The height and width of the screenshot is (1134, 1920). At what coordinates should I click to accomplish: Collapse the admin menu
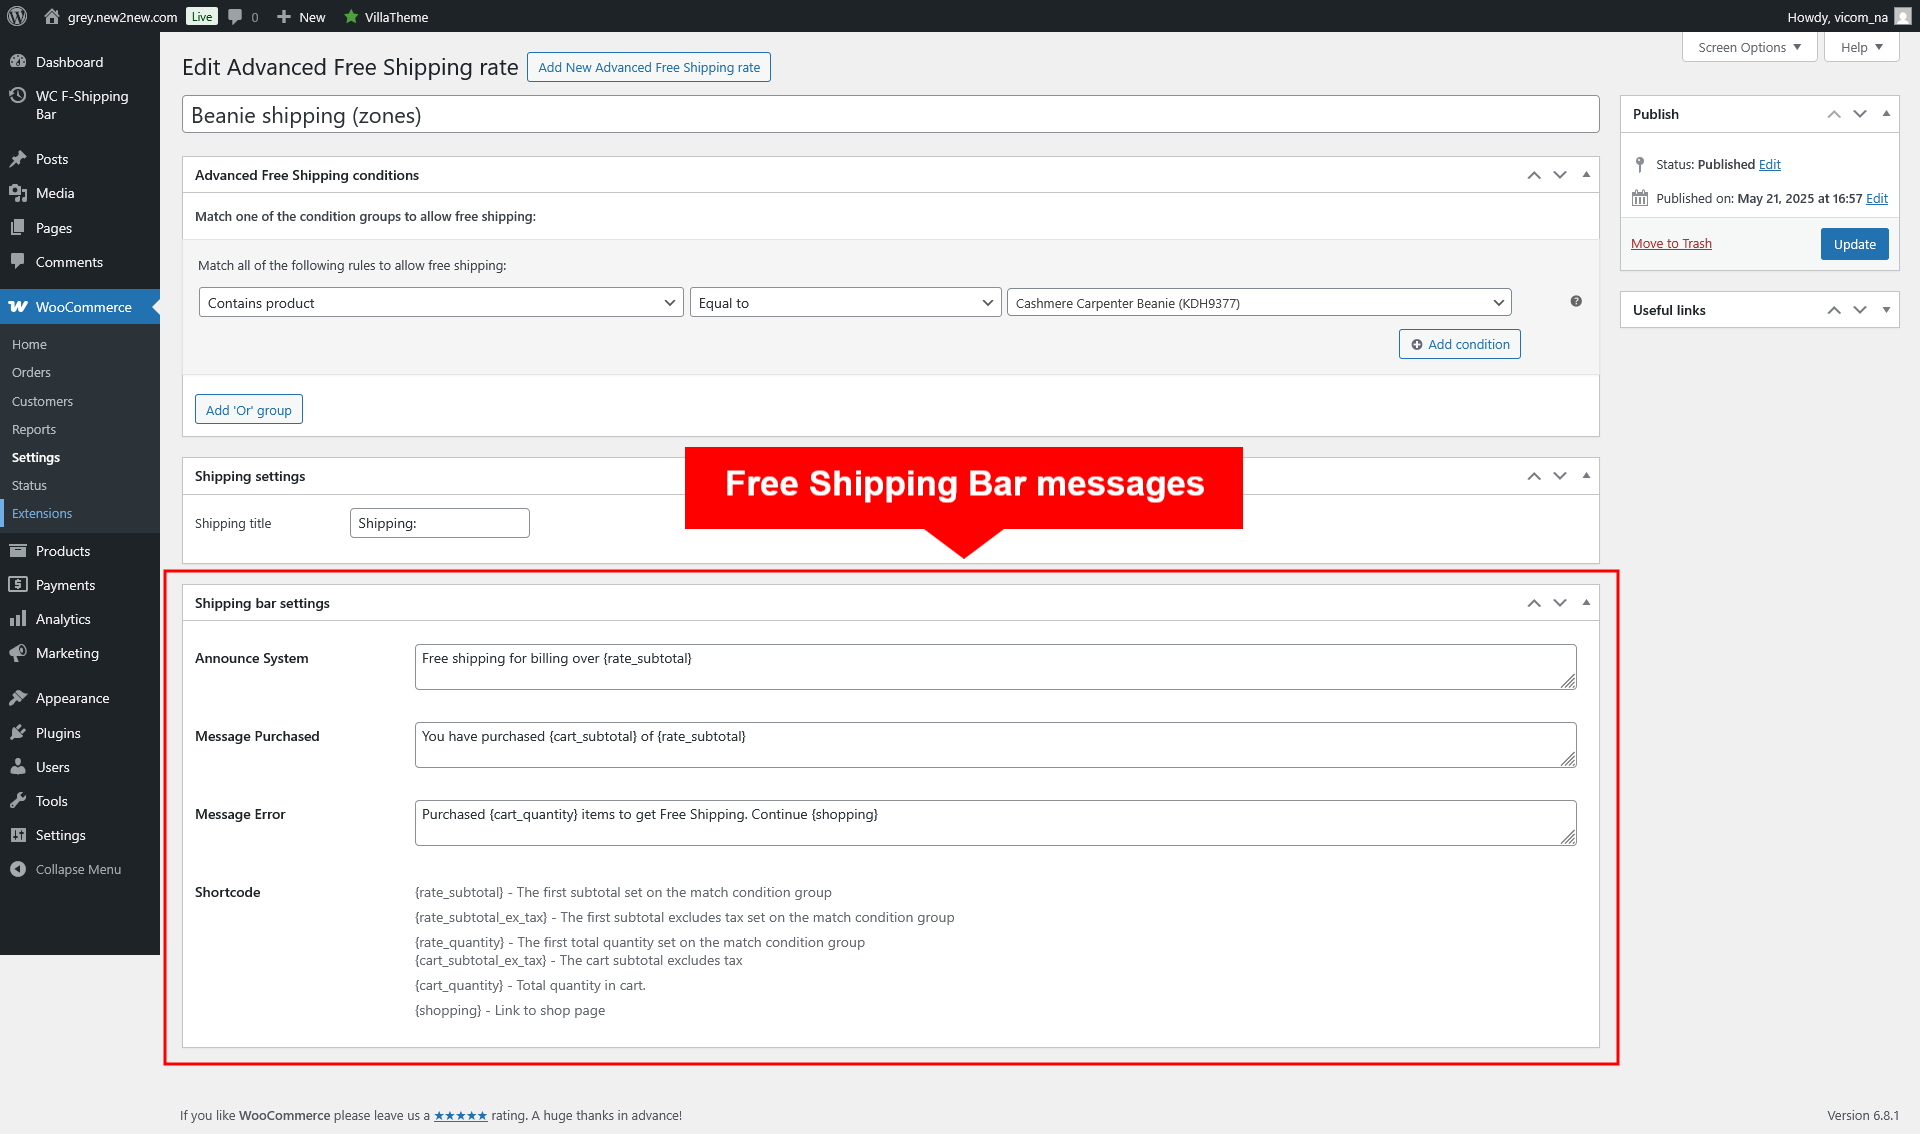click(x=78, y=869)
